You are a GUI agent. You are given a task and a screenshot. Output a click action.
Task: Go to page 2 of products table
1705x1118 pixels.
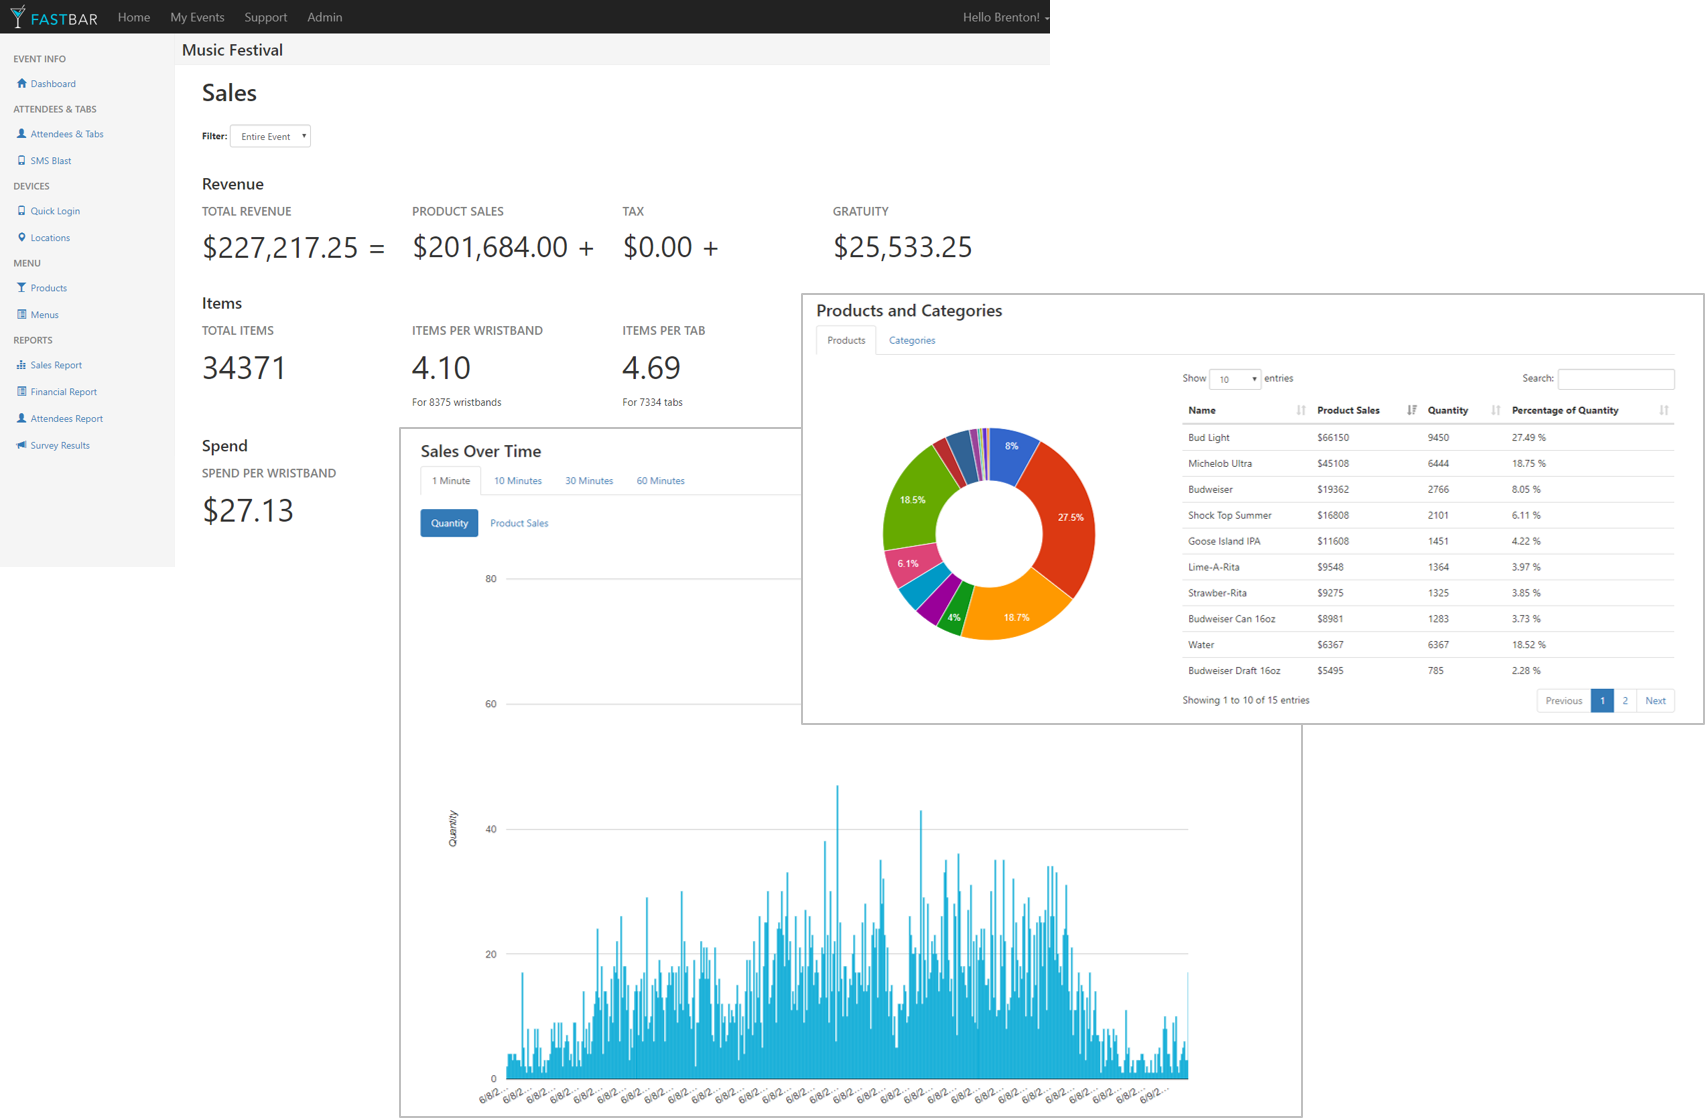point(1625,701)
